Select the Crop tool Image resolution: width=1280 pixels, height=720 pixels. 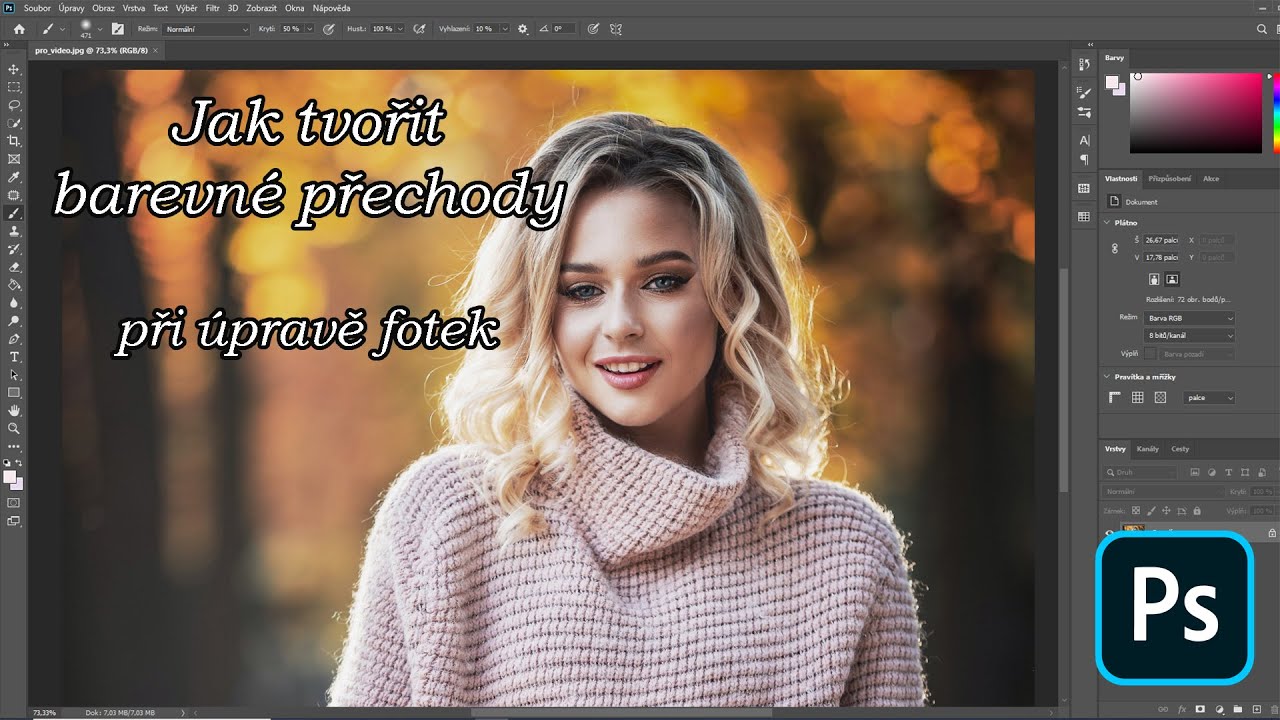pos(14,141)
